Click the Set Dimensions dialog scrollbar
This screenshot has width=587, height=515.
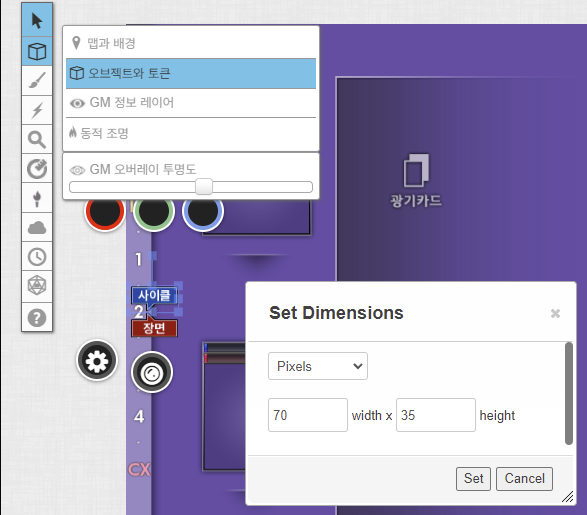pos(569,393)
